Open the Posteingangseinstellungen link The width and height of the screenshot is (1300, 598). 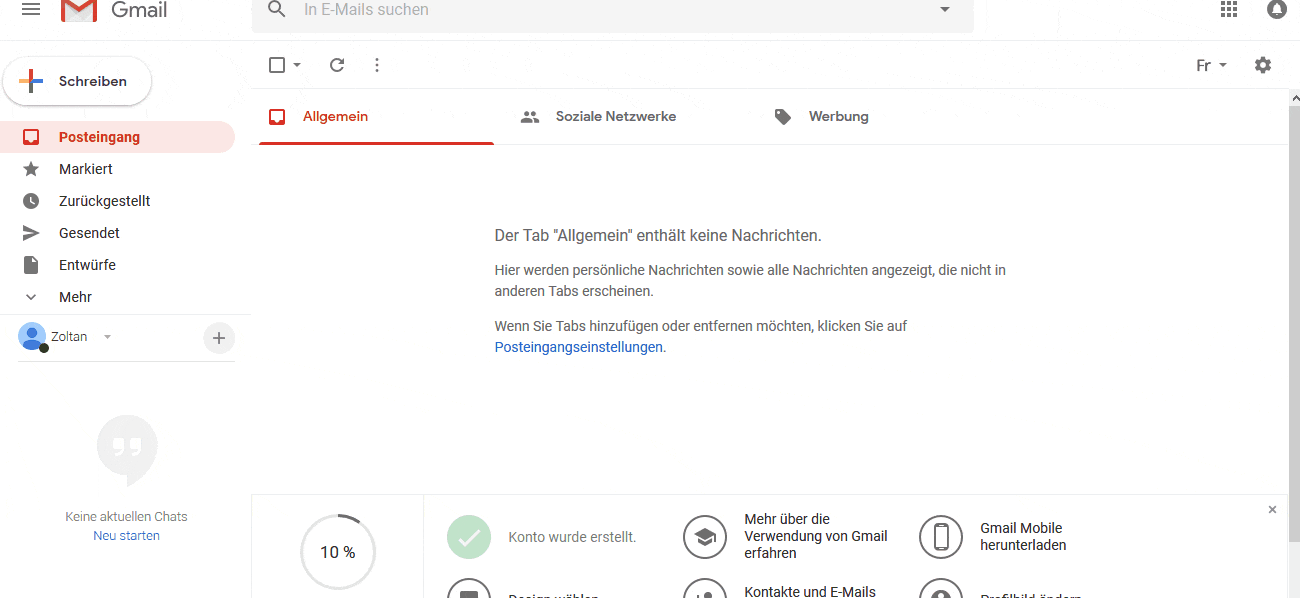[x=578, y=347]
